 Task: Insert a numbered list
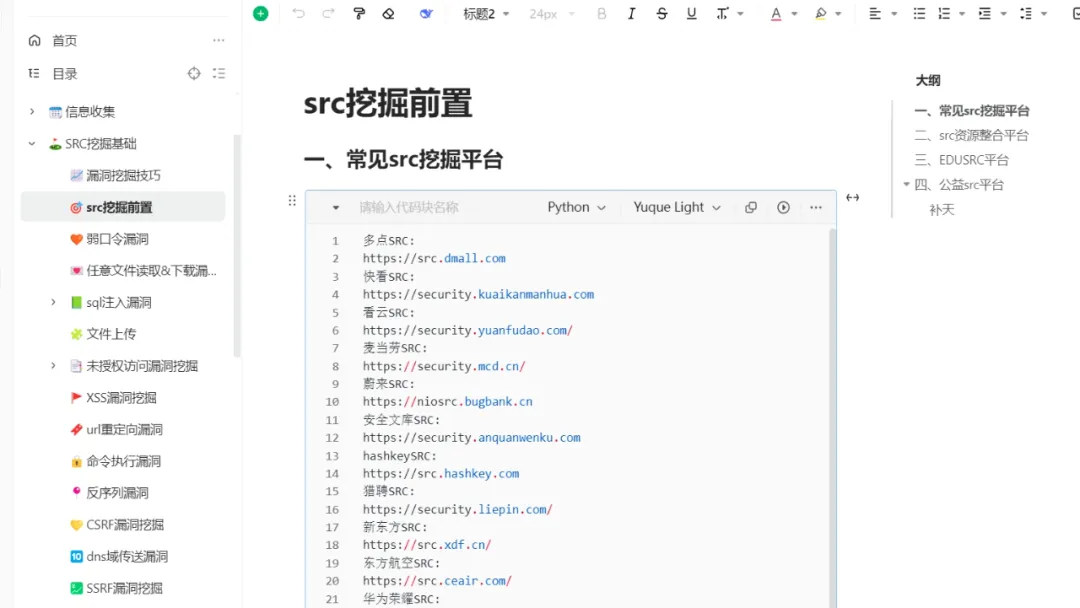(944, 13)
